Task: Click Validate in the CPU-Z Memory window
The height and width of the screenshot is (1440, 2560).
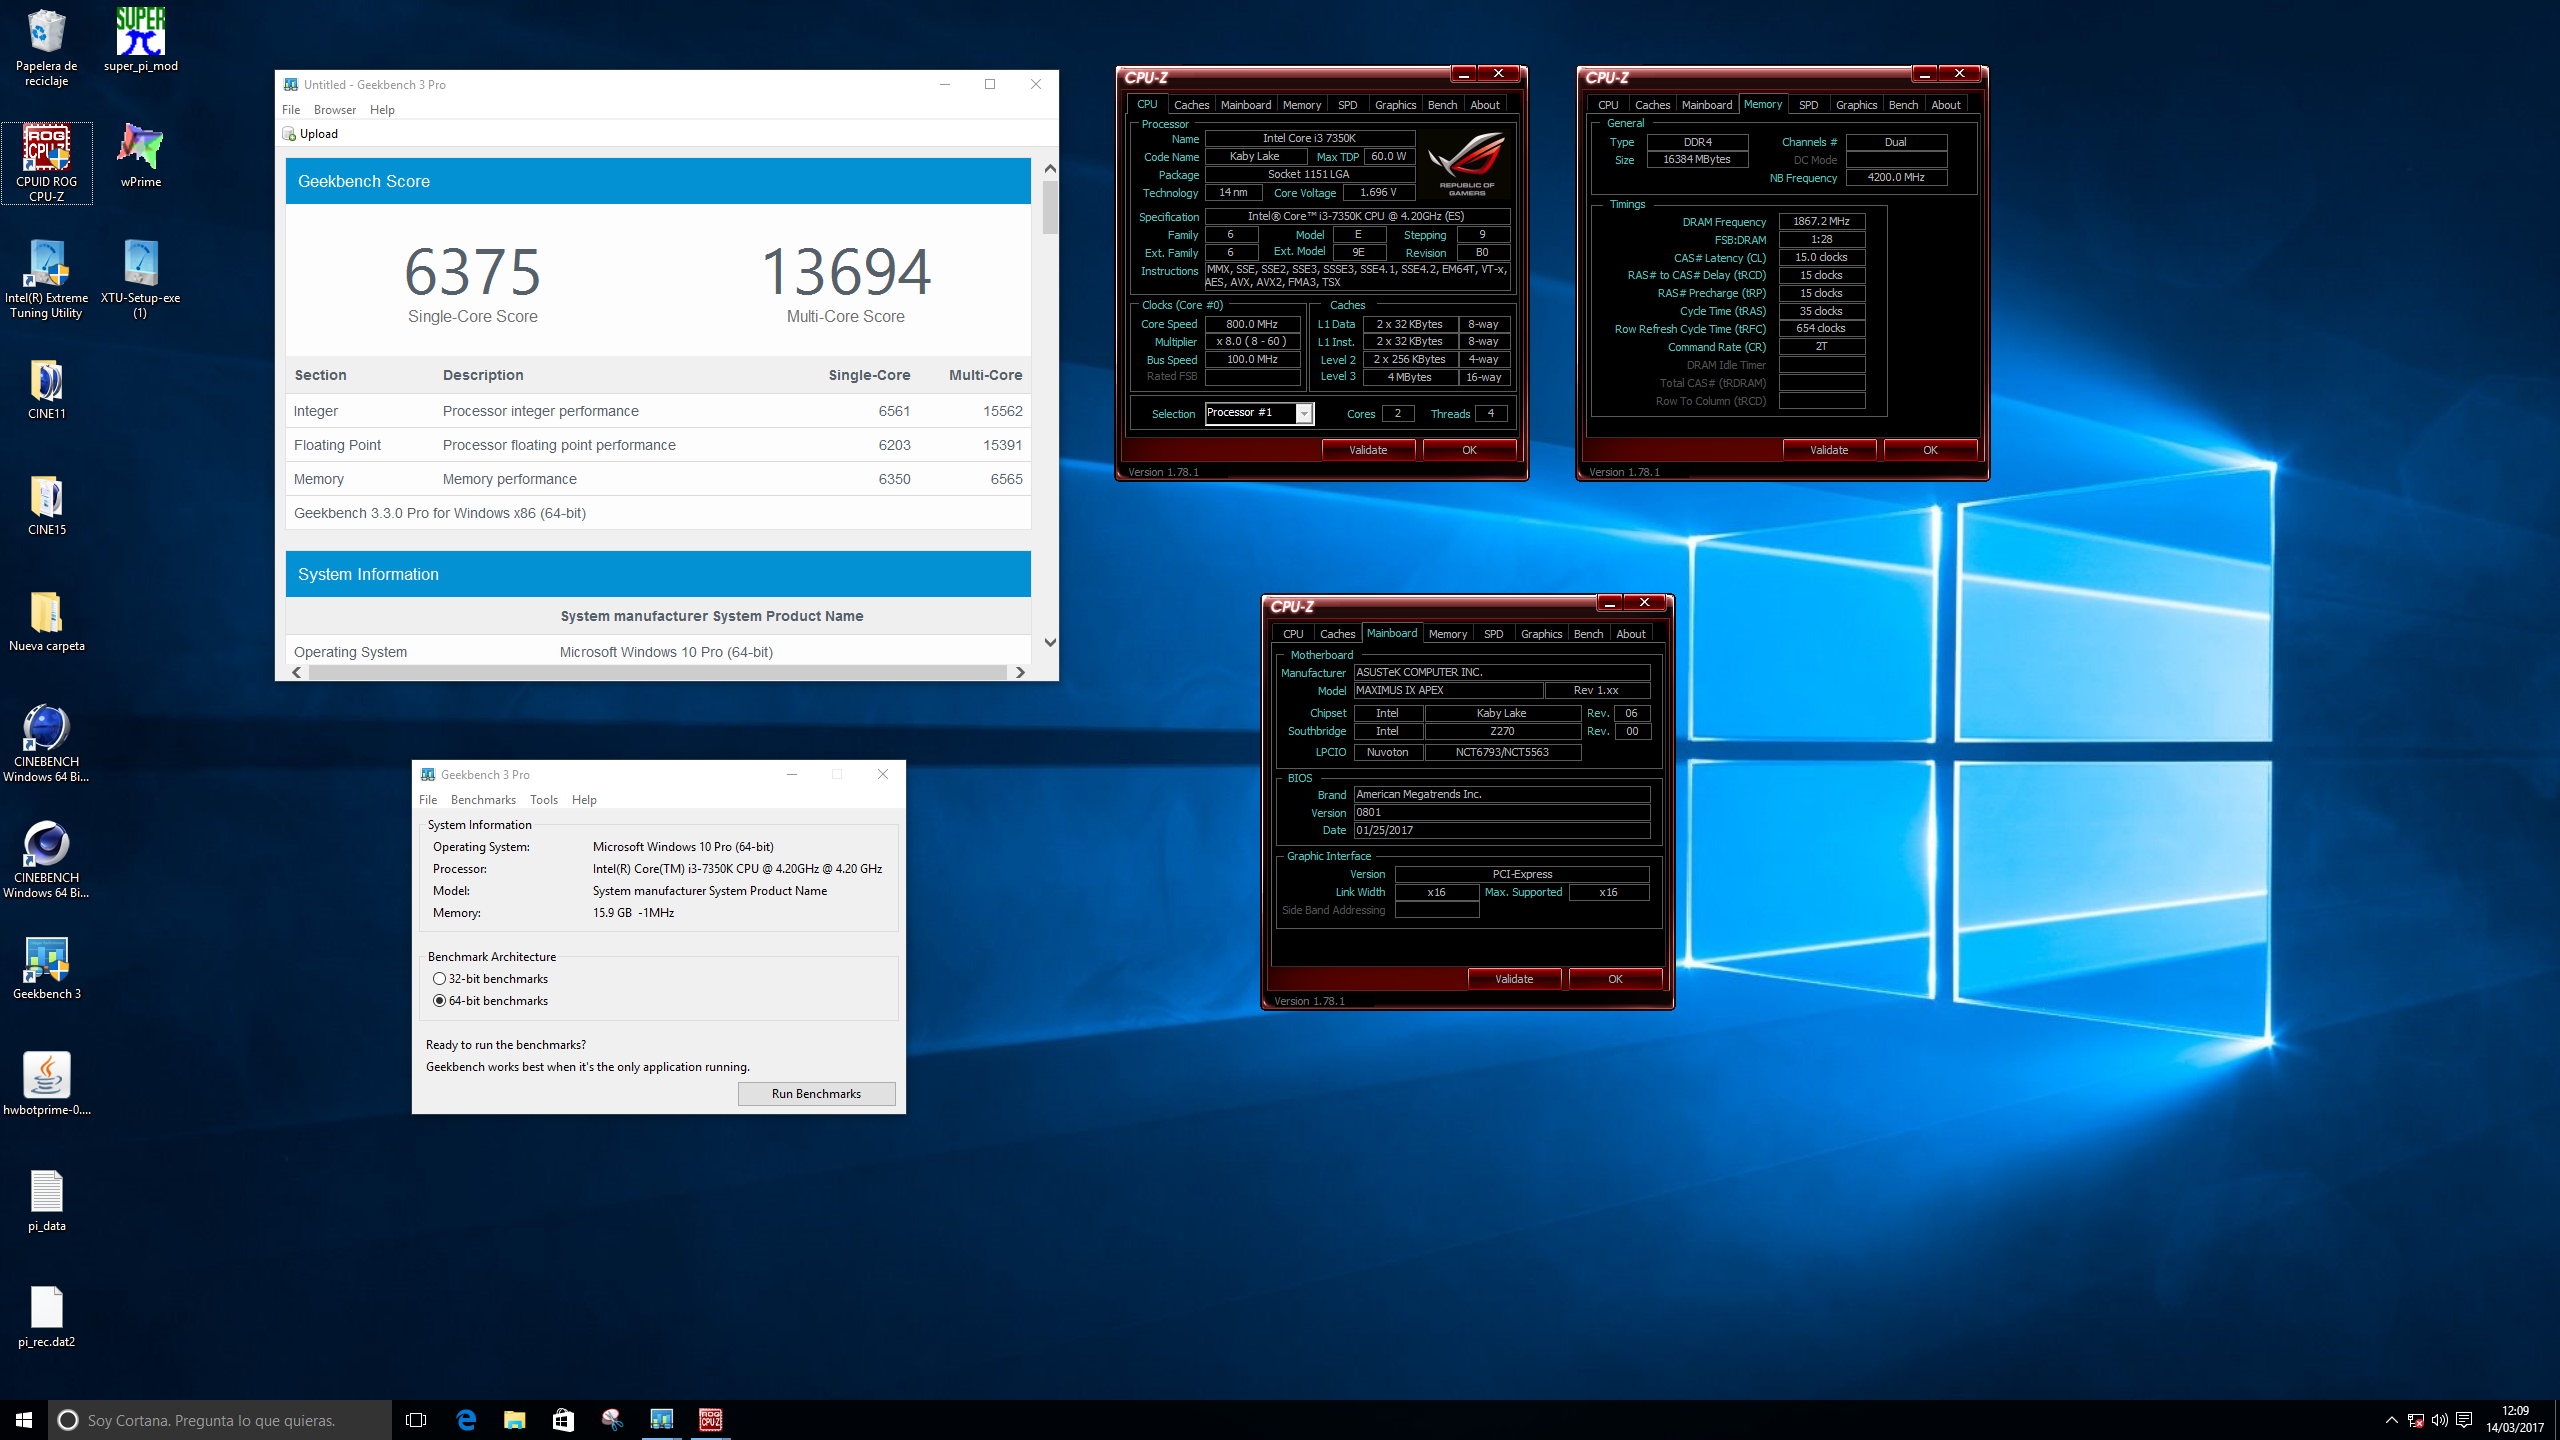Action: tap(1829, 450)
